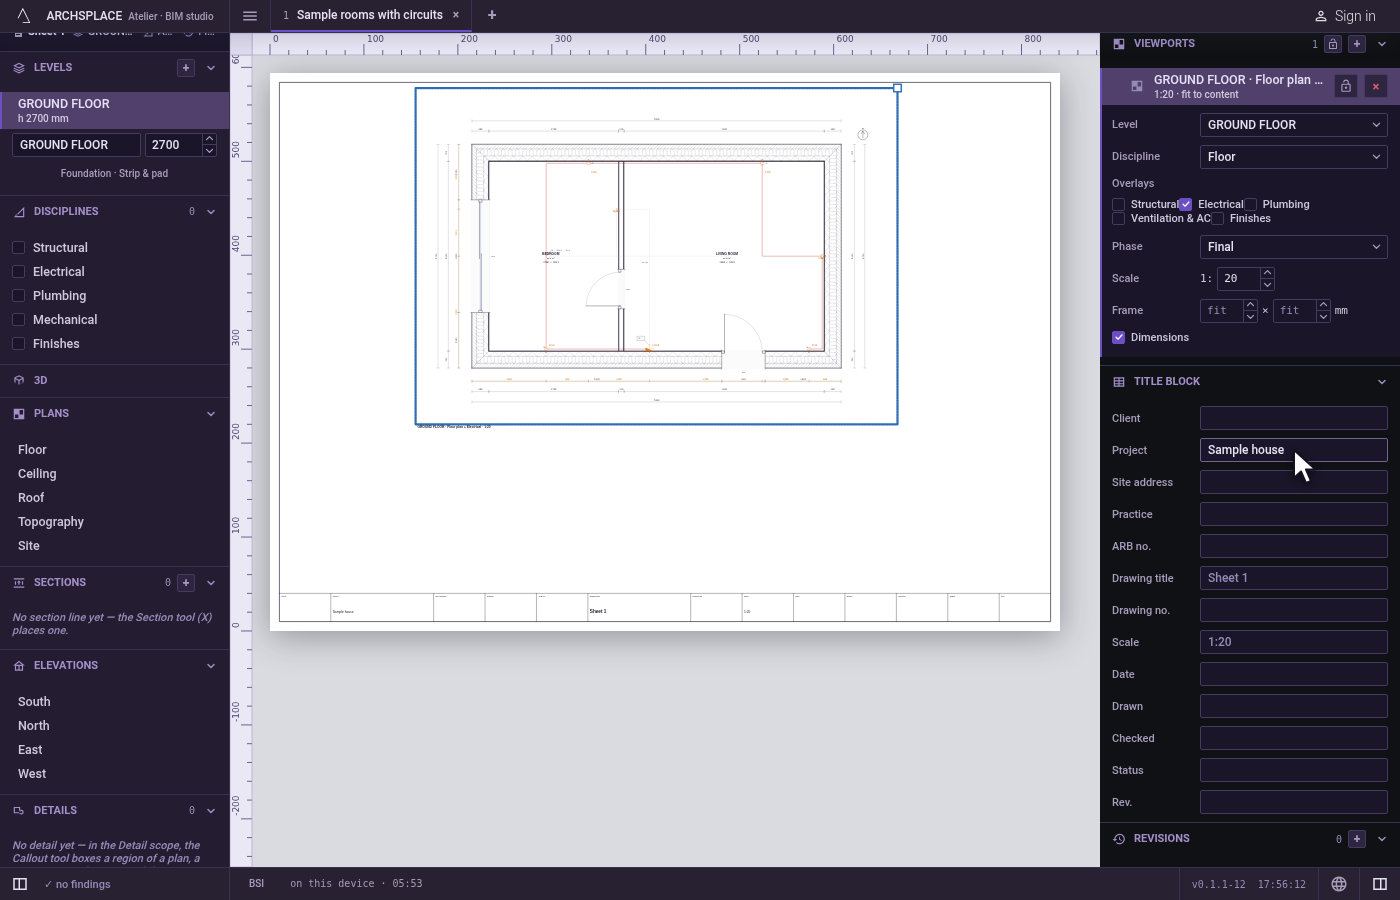1400x900 pixels.
Task: Disable the Electrical overlay checkbox
Action: pyautogui.click(x=1185, y=204)
